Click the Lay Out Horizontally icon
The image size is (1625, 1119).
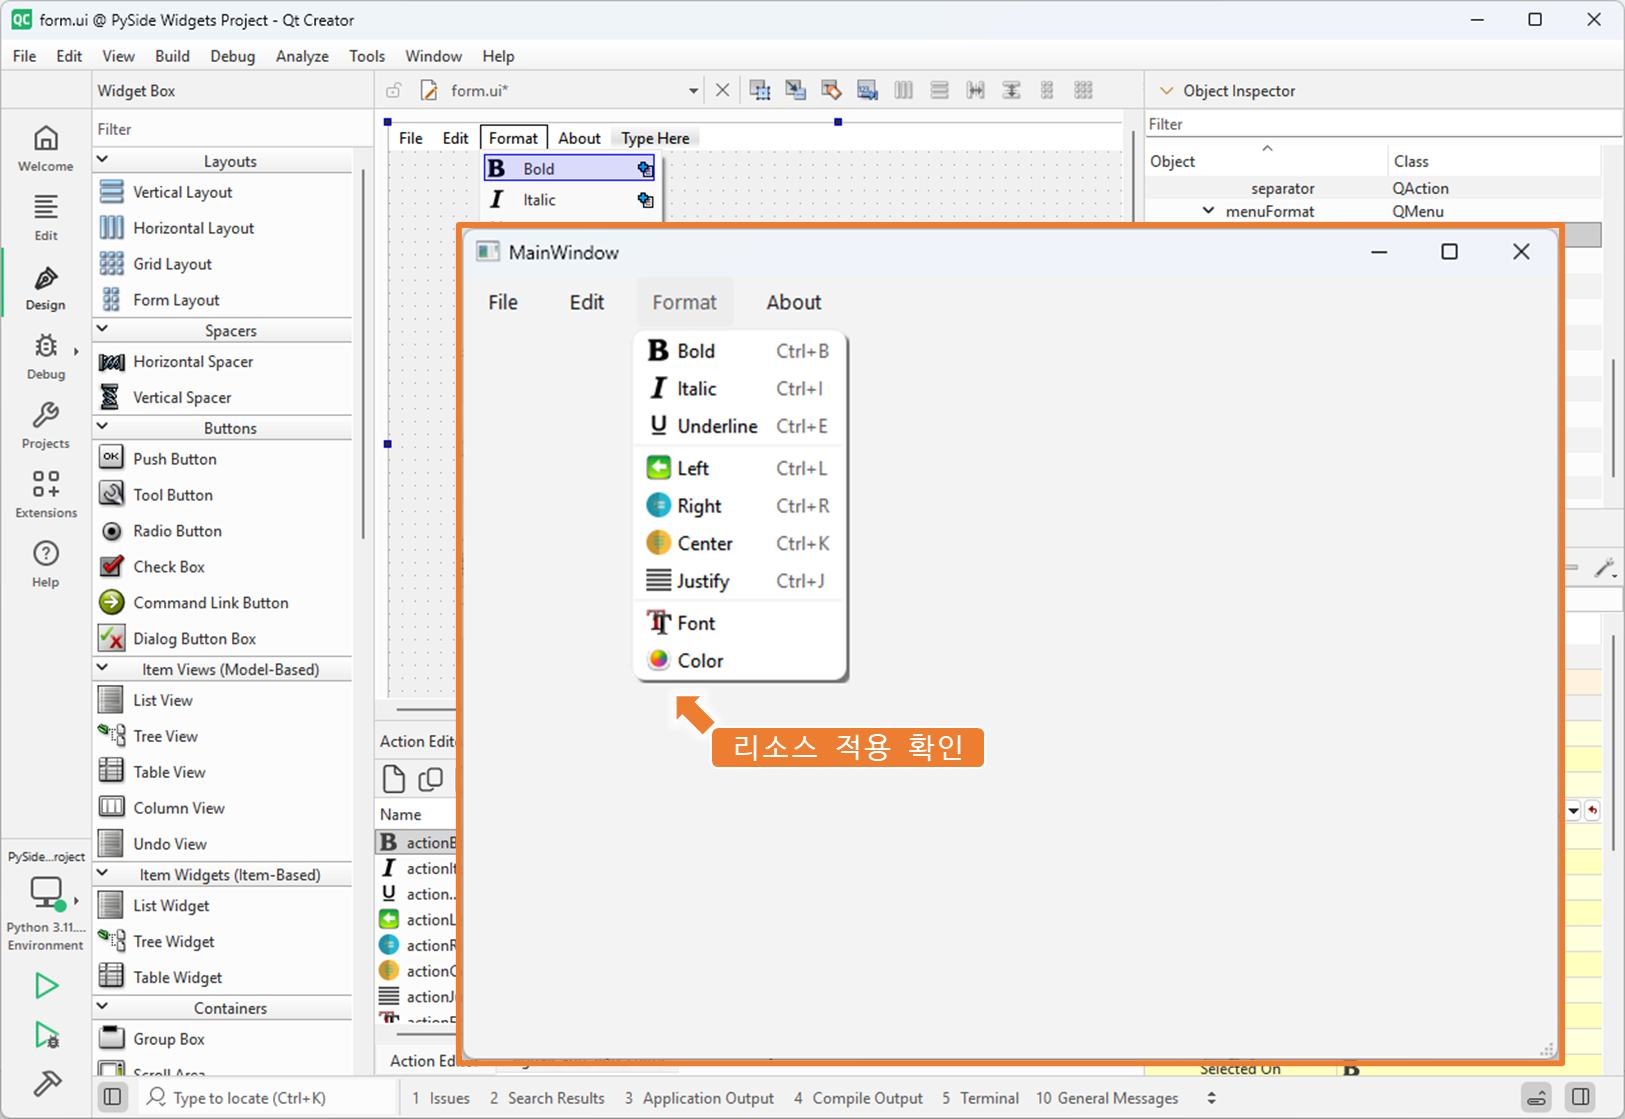[904, 90]
